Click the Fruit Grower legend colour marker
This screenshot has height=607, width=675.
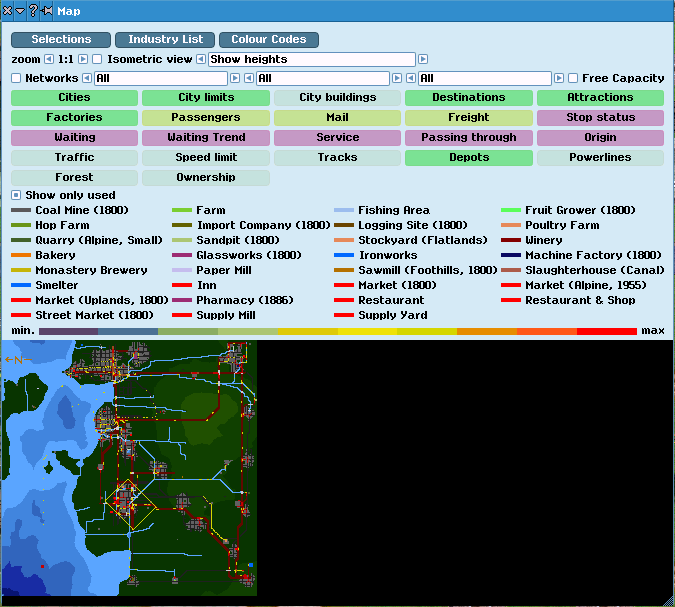[x=510, y=211]
